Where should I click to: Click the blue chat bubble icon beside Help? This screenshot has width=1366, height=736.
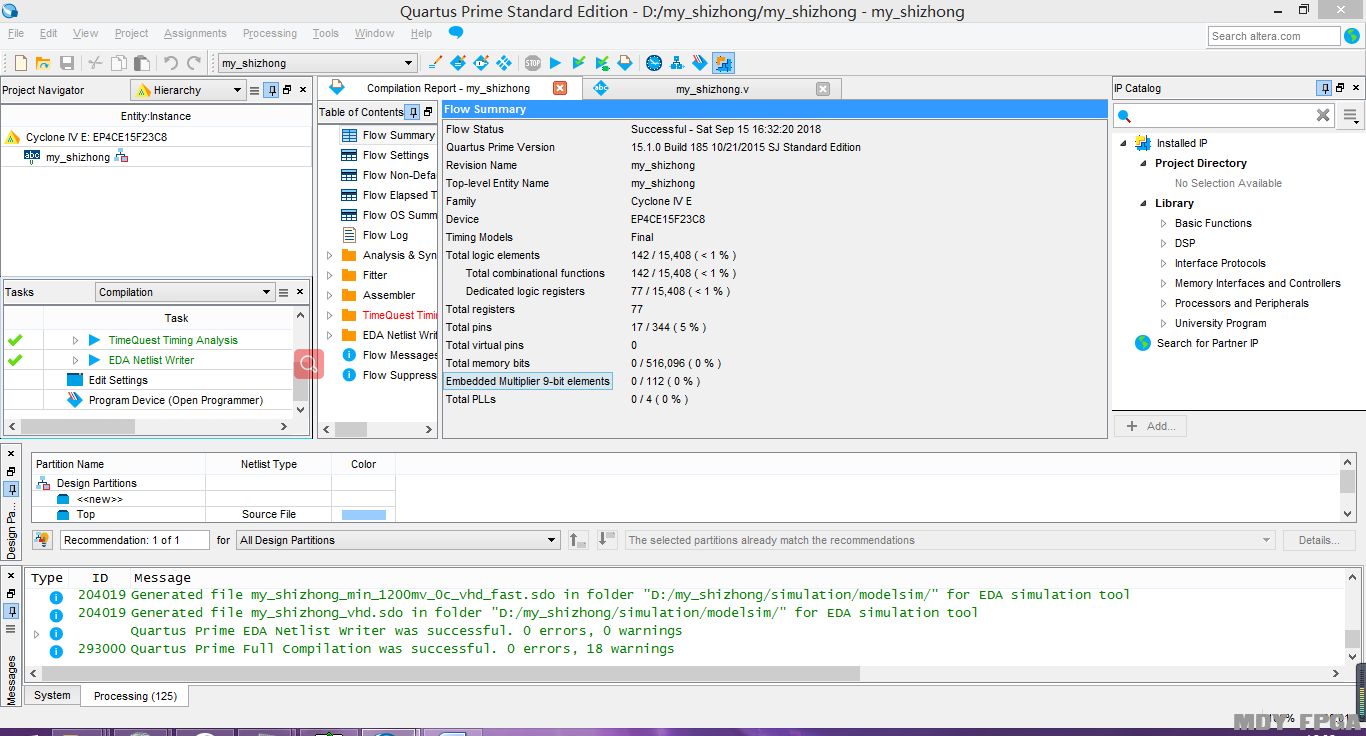pyautogui.click(x=456, y=33)
